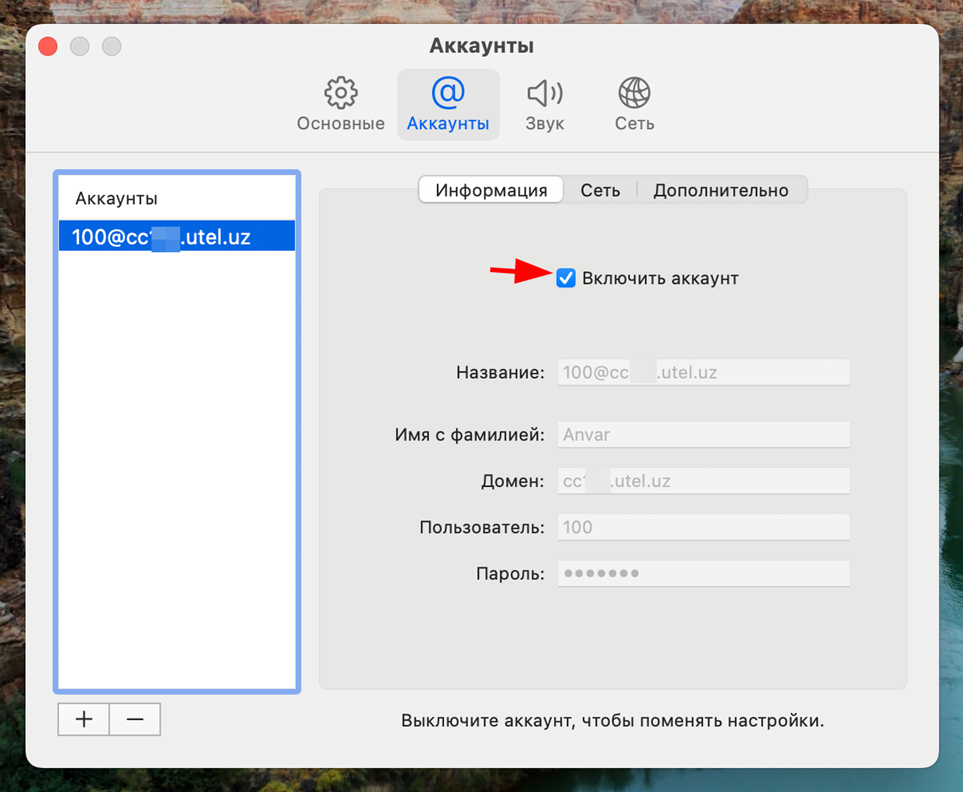Add a new account with plus button
This screenshot has width=963, height=792.
point(84,719)
